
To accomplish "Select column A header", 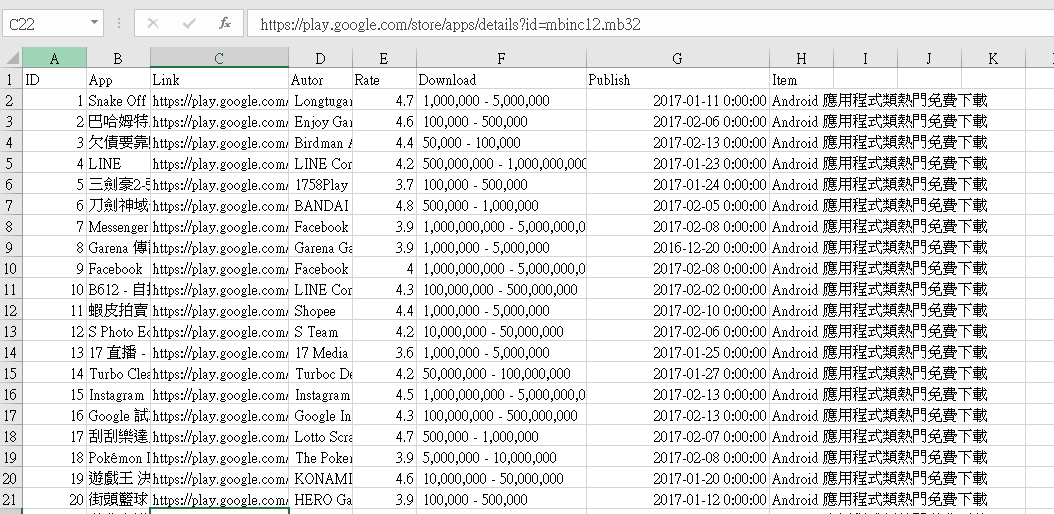I will [54, 58].
